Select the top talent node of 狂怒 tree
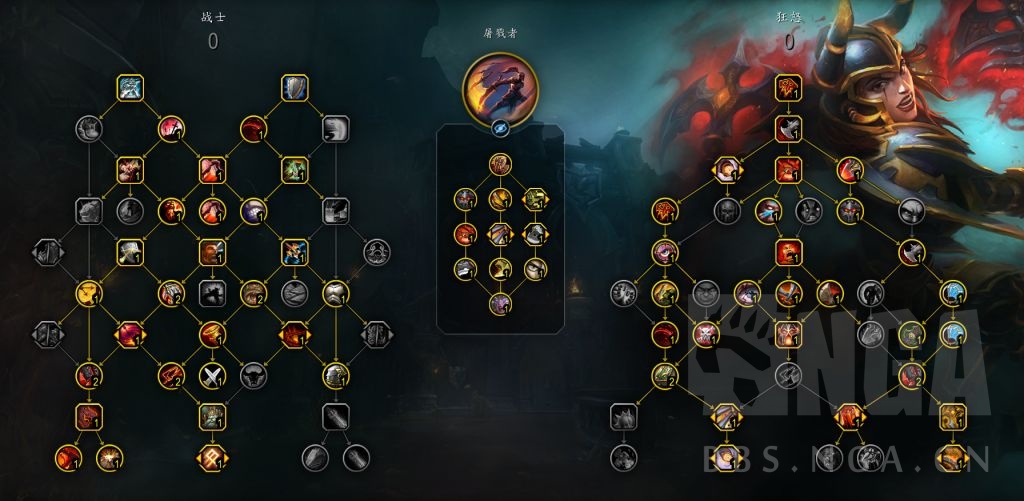 [x=788, y=88]
